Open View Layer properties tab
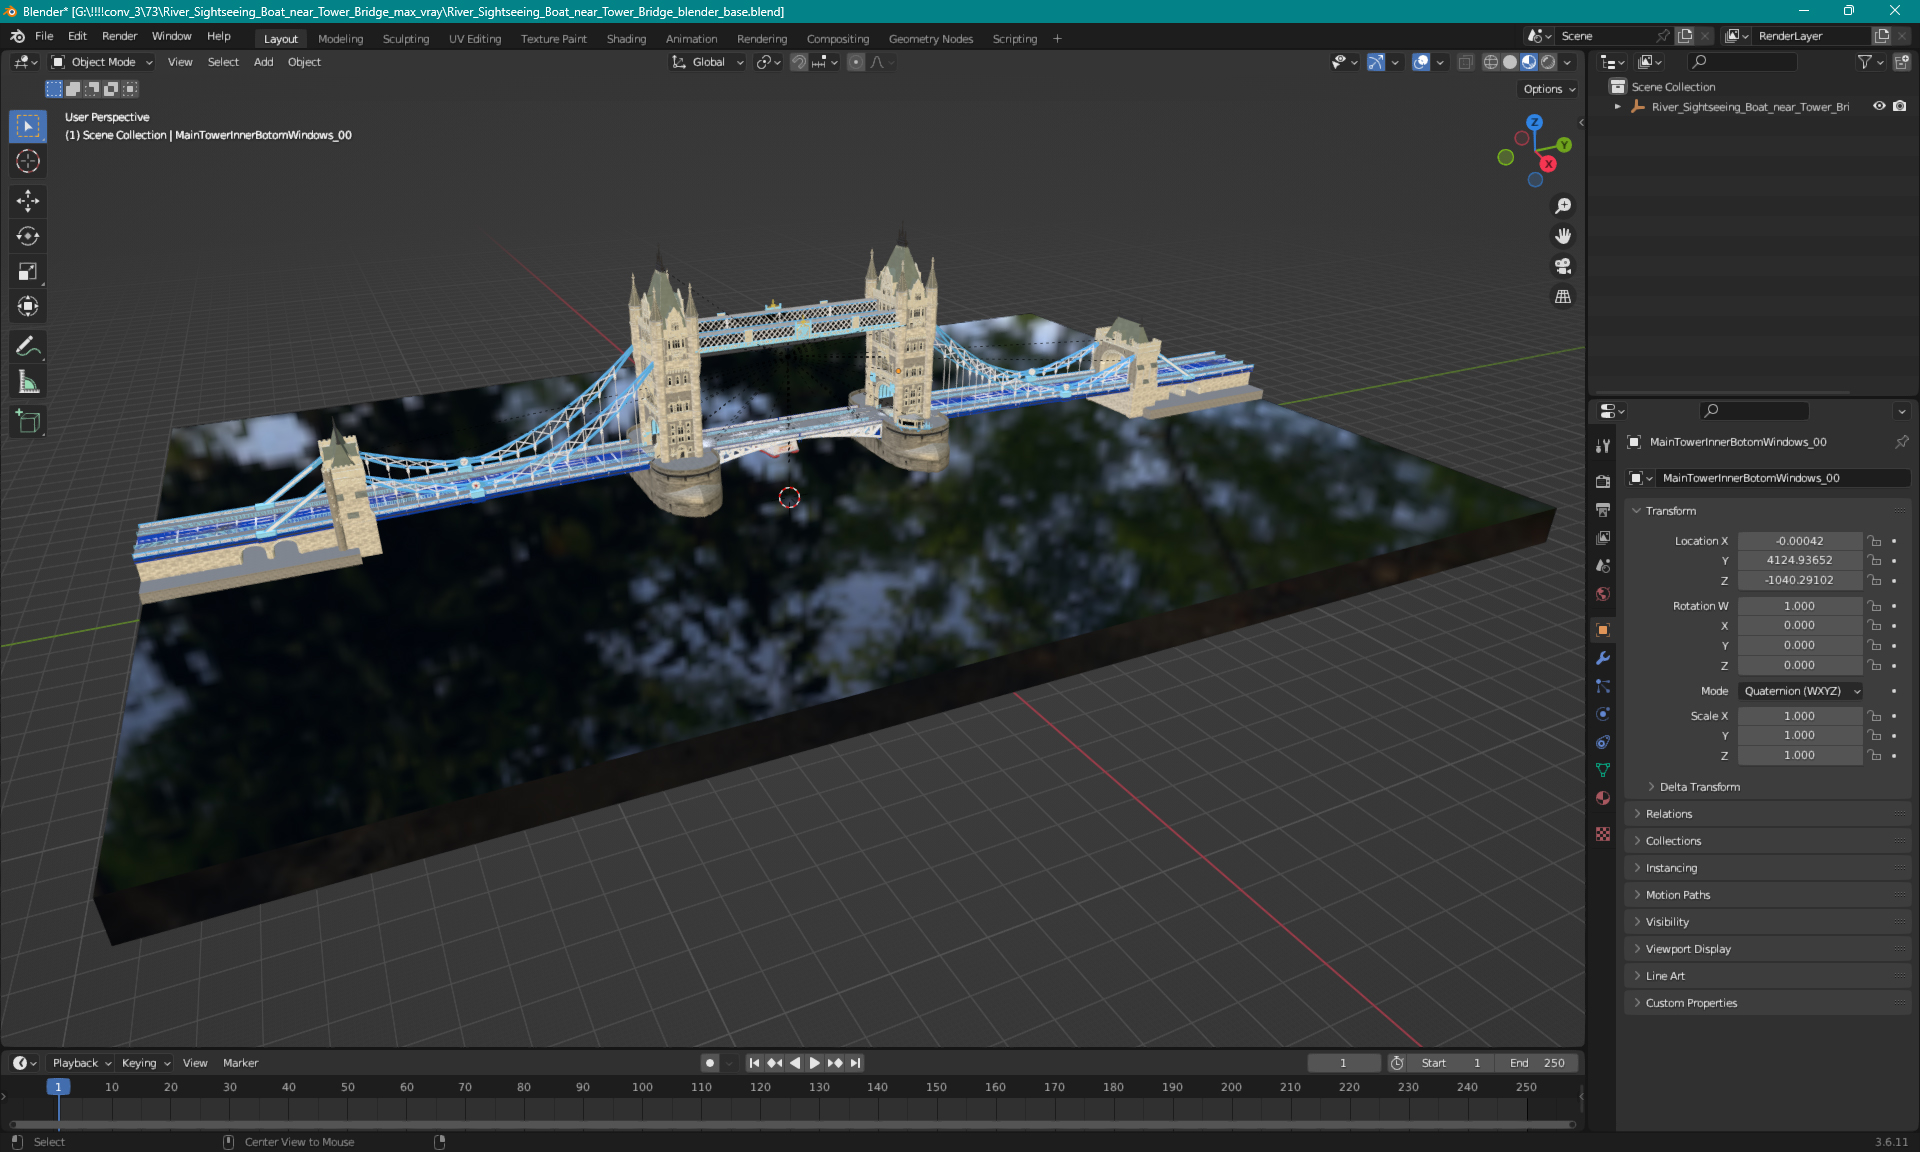Viewport: 1920px width, 1152px height. tap(1603, 538)
